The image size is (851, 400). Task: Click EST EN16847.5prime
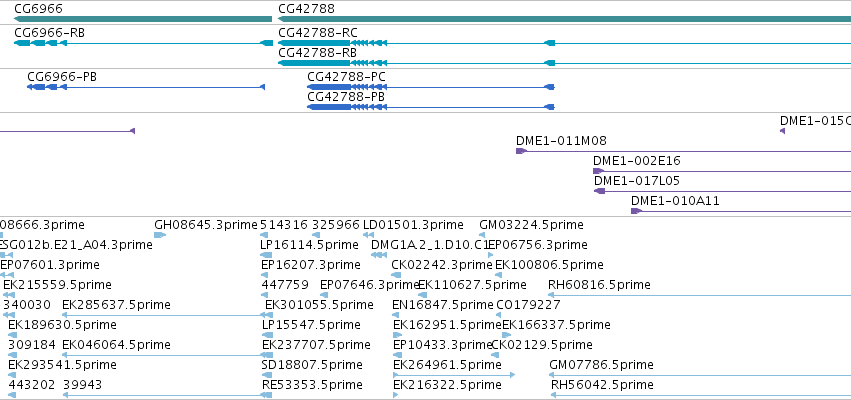click(x=443, y=306)
